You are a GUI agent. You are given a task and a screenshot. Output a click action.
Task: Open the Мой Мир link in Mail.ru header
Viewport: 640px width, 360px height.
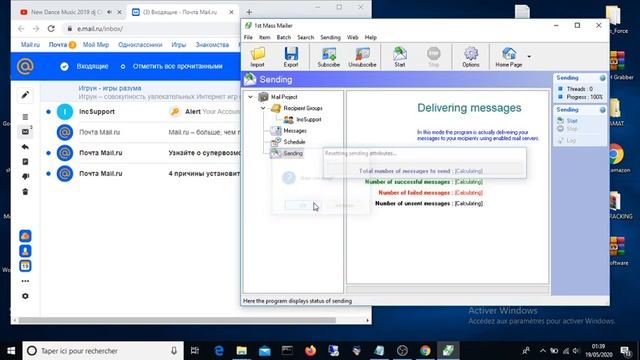point(96,44)
